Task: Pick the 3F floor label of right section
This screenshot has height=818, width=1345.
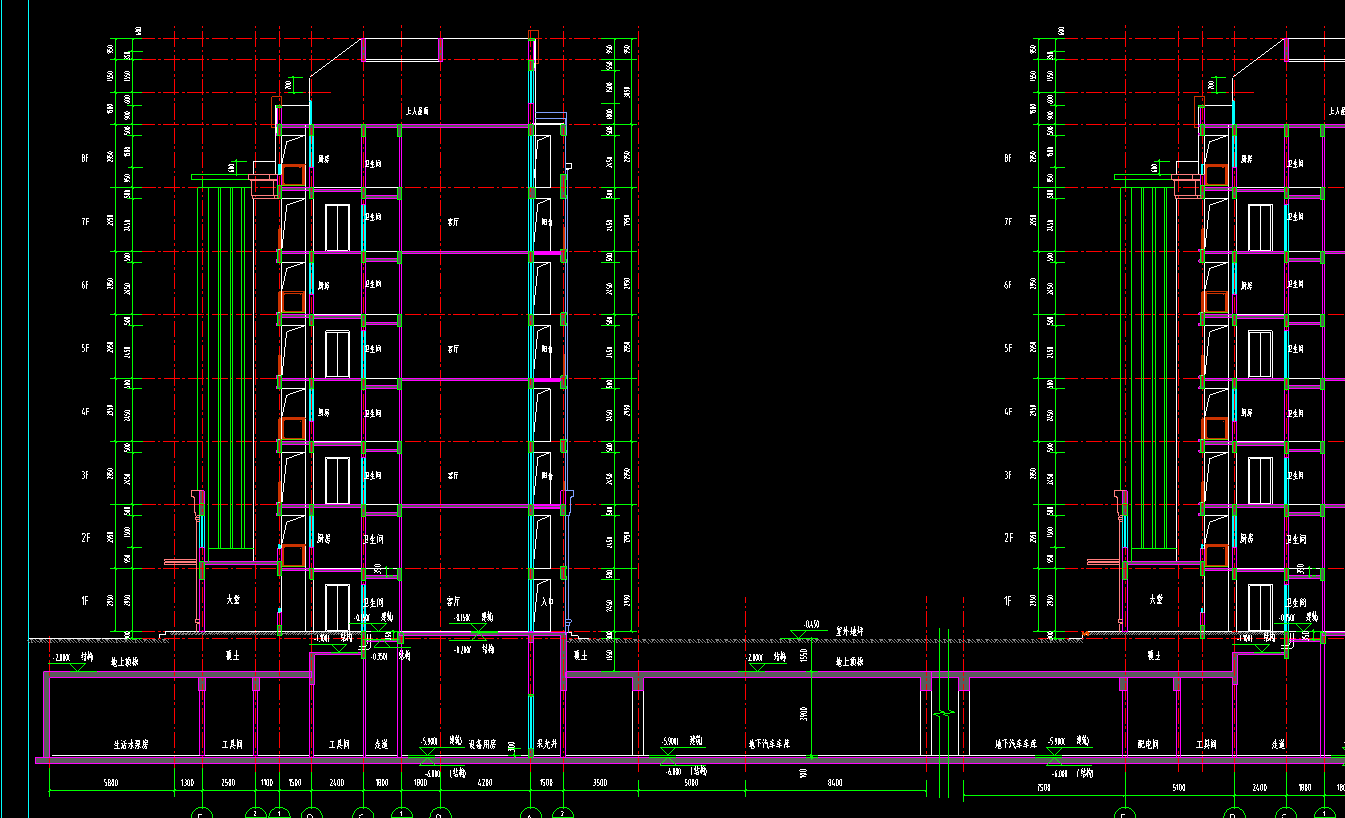Action: pyautogui.click(x=1007, y=475)
